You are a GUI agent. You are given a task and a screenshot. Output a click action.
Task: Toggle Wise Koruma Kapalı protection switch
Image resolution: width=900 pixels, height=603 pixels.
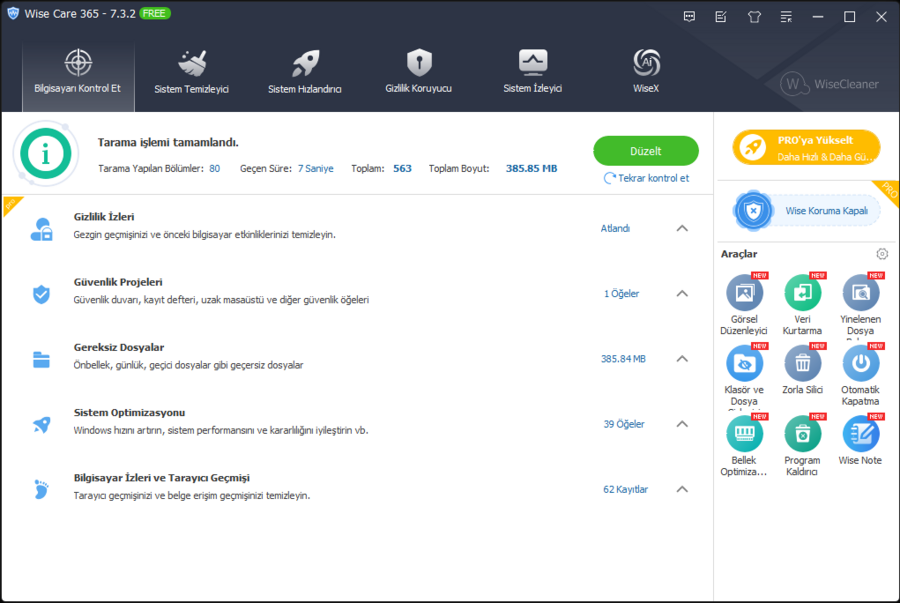[x=806, y=211]
